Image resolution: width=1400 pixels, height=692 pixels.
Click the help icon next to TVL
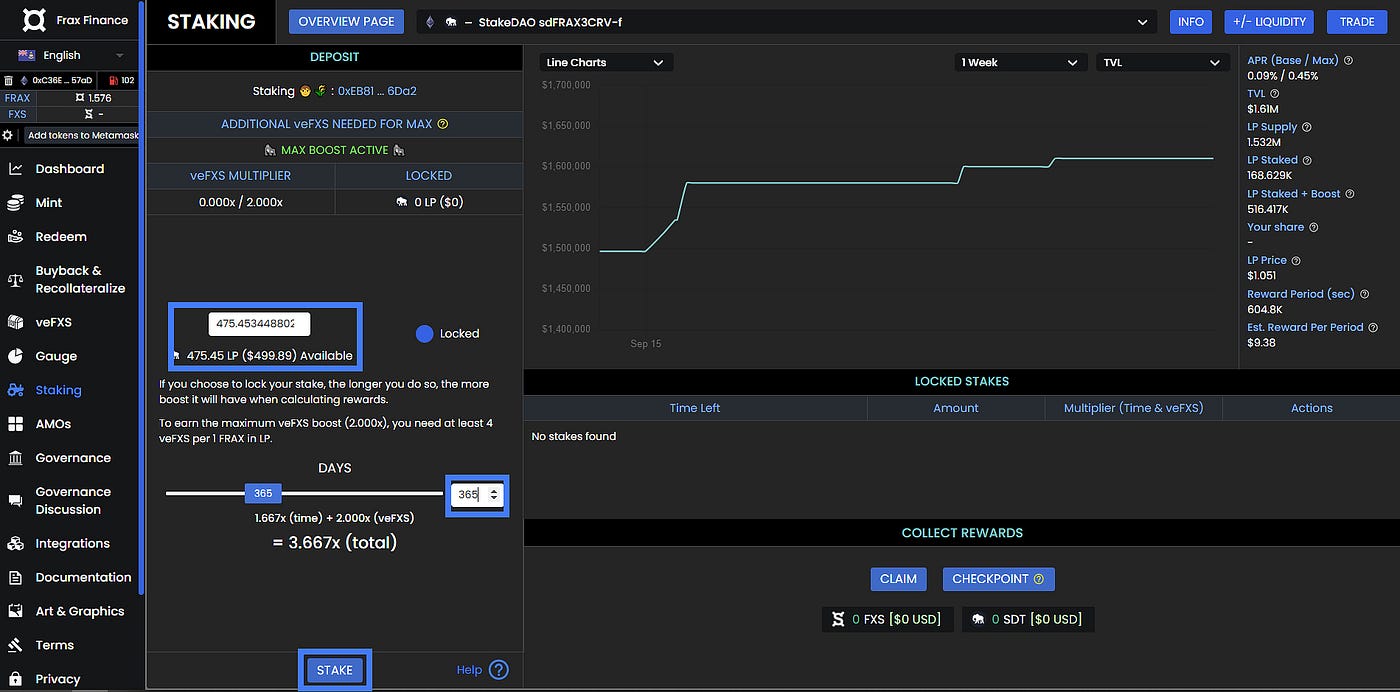click(x=1275, y=94)
